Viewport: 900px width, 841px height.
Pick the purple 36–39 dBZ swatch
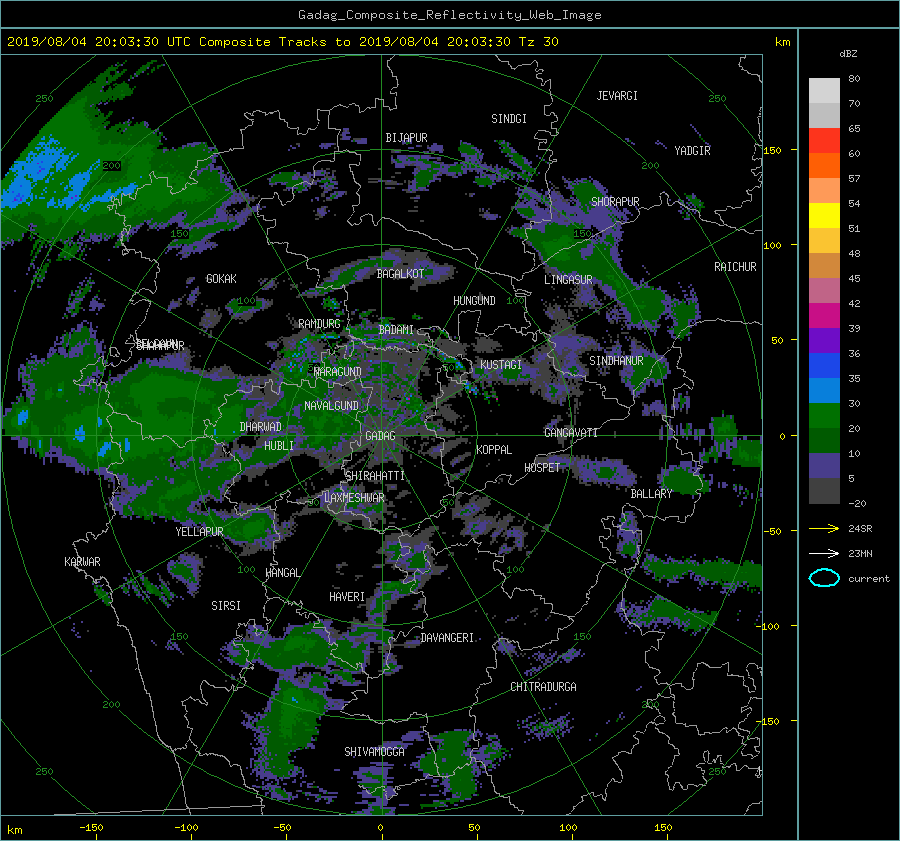(824, 341)
